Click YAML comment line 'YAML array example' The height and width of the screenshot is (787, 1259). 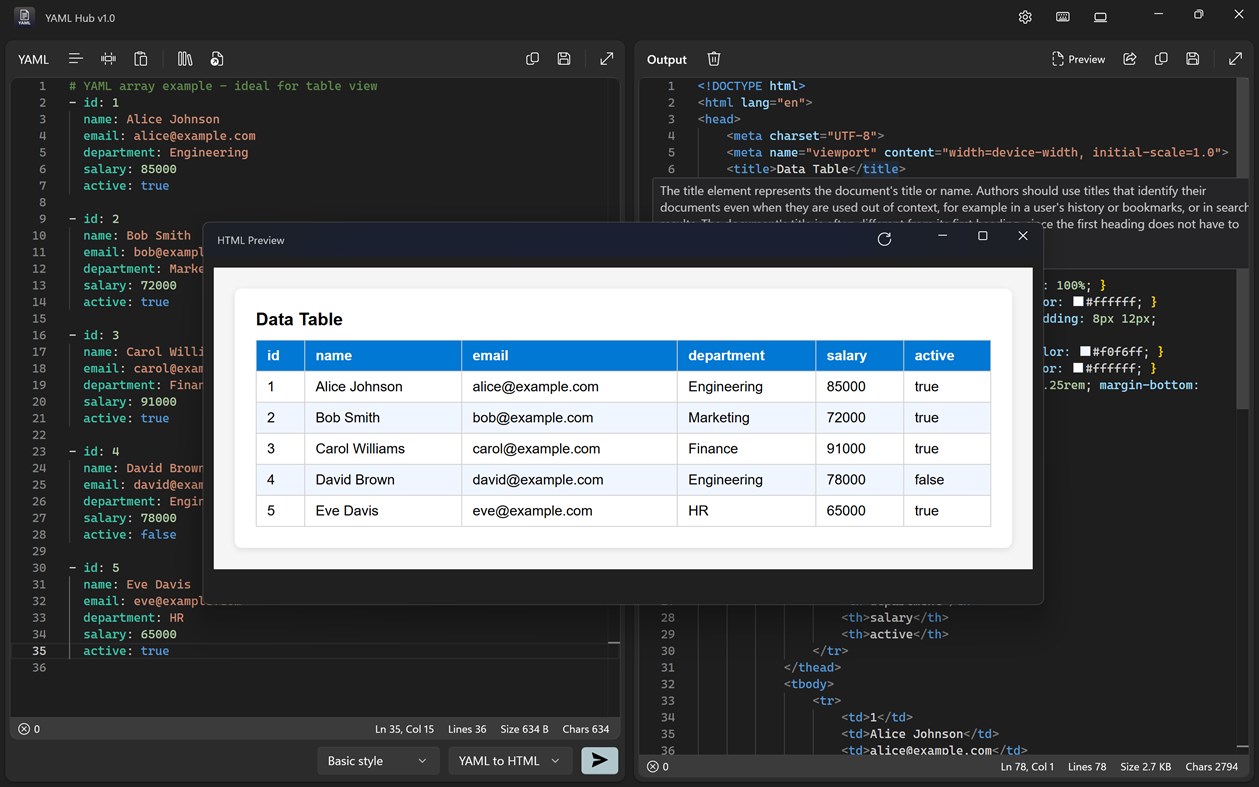(x=223, y=86)
